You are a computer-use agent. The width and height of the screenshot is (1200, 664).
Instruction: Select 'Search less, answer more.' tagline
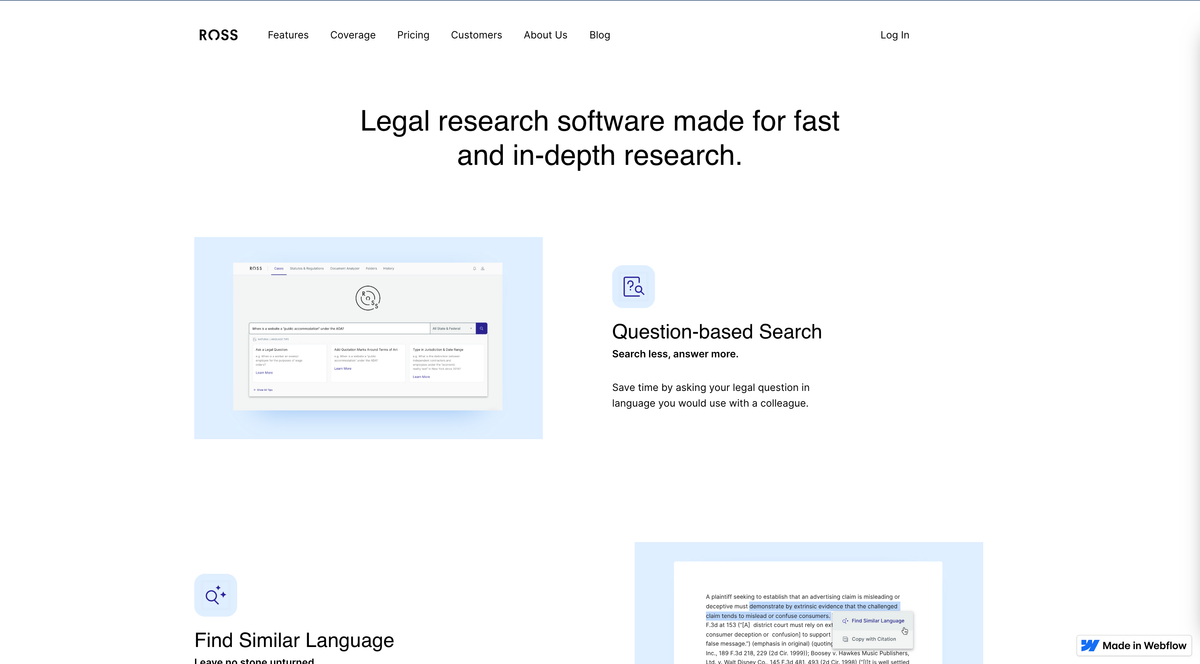coord(675,354)
